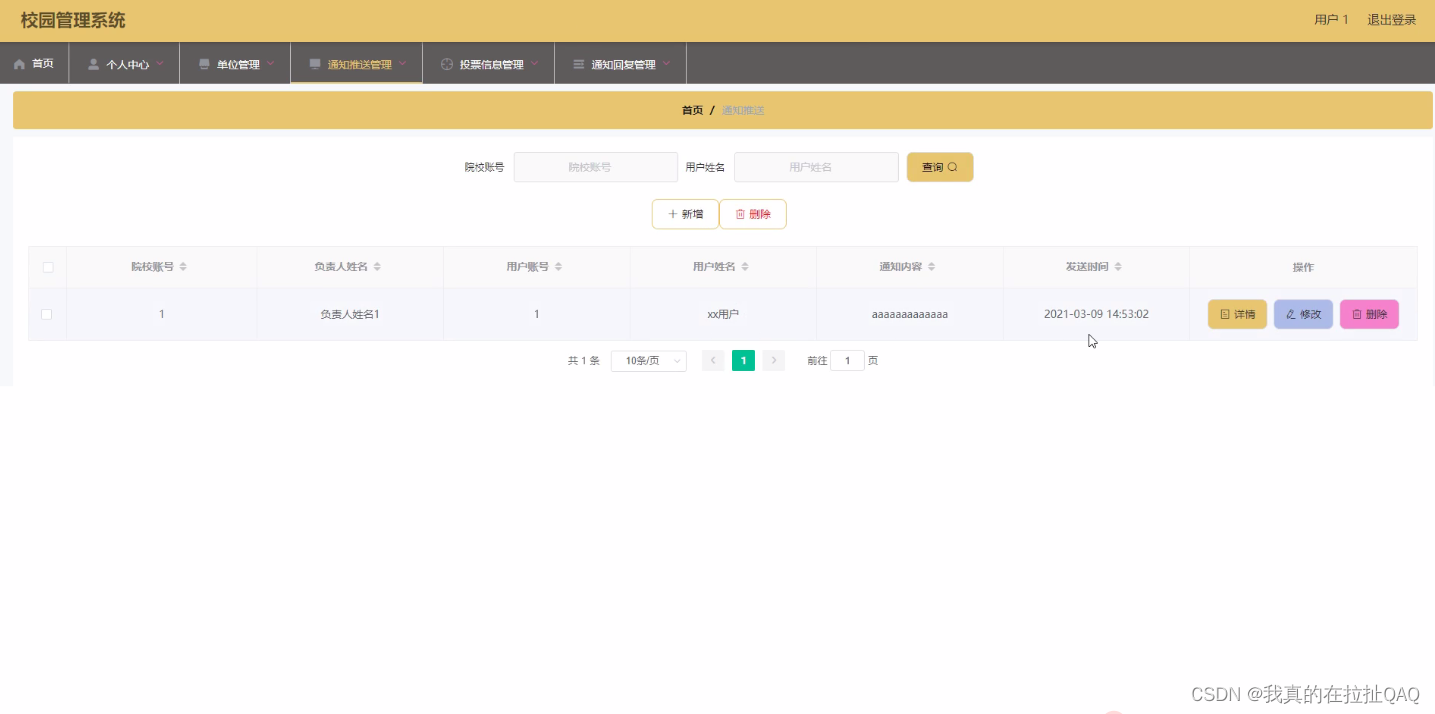Expand the 通知推送管理 menu arrow
This screenshot has width=1435, height=714.
tap(402, 63)
